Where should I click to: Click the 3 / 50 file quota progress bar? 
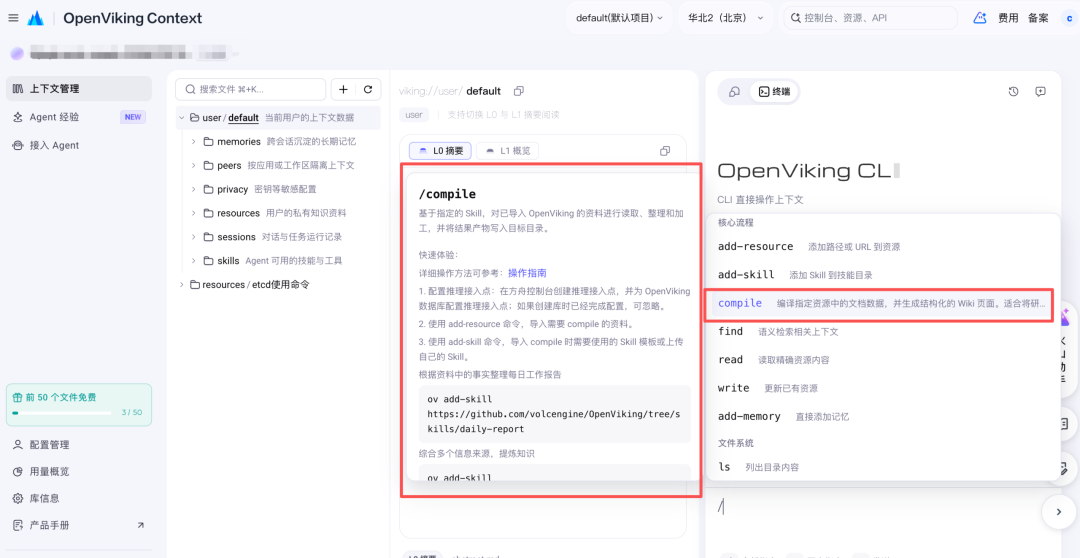point(61,413)
